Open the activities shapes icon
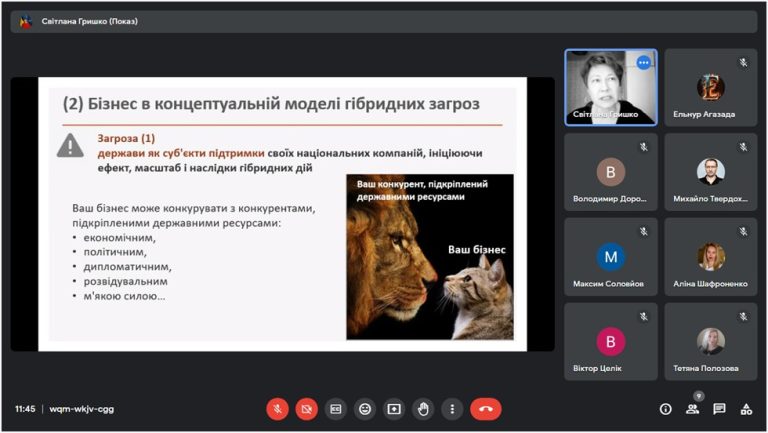The image size is (768, 433). 746,409
